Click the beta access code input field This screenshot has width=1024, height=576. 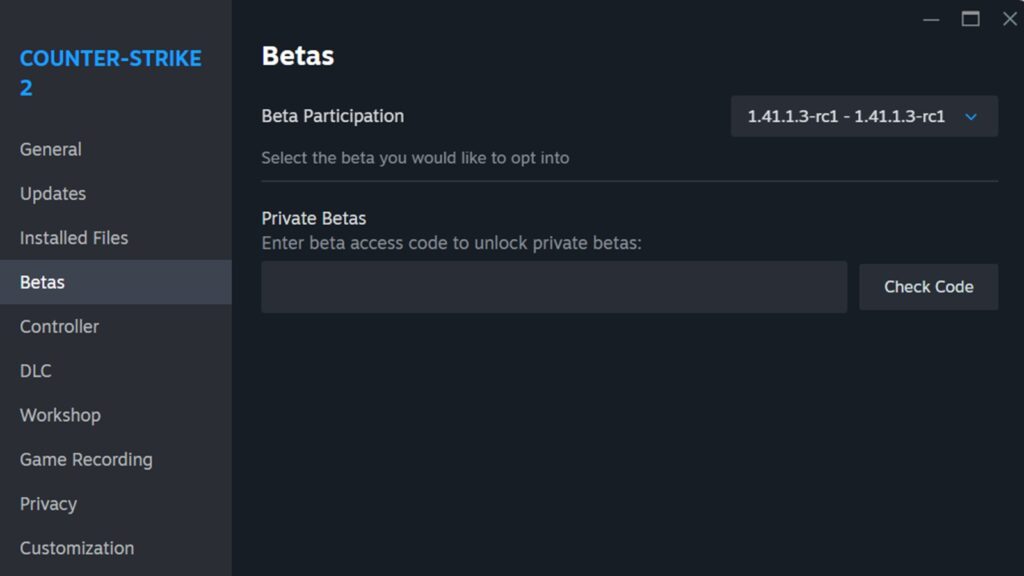pyautogui.click(x=553, y=287)
